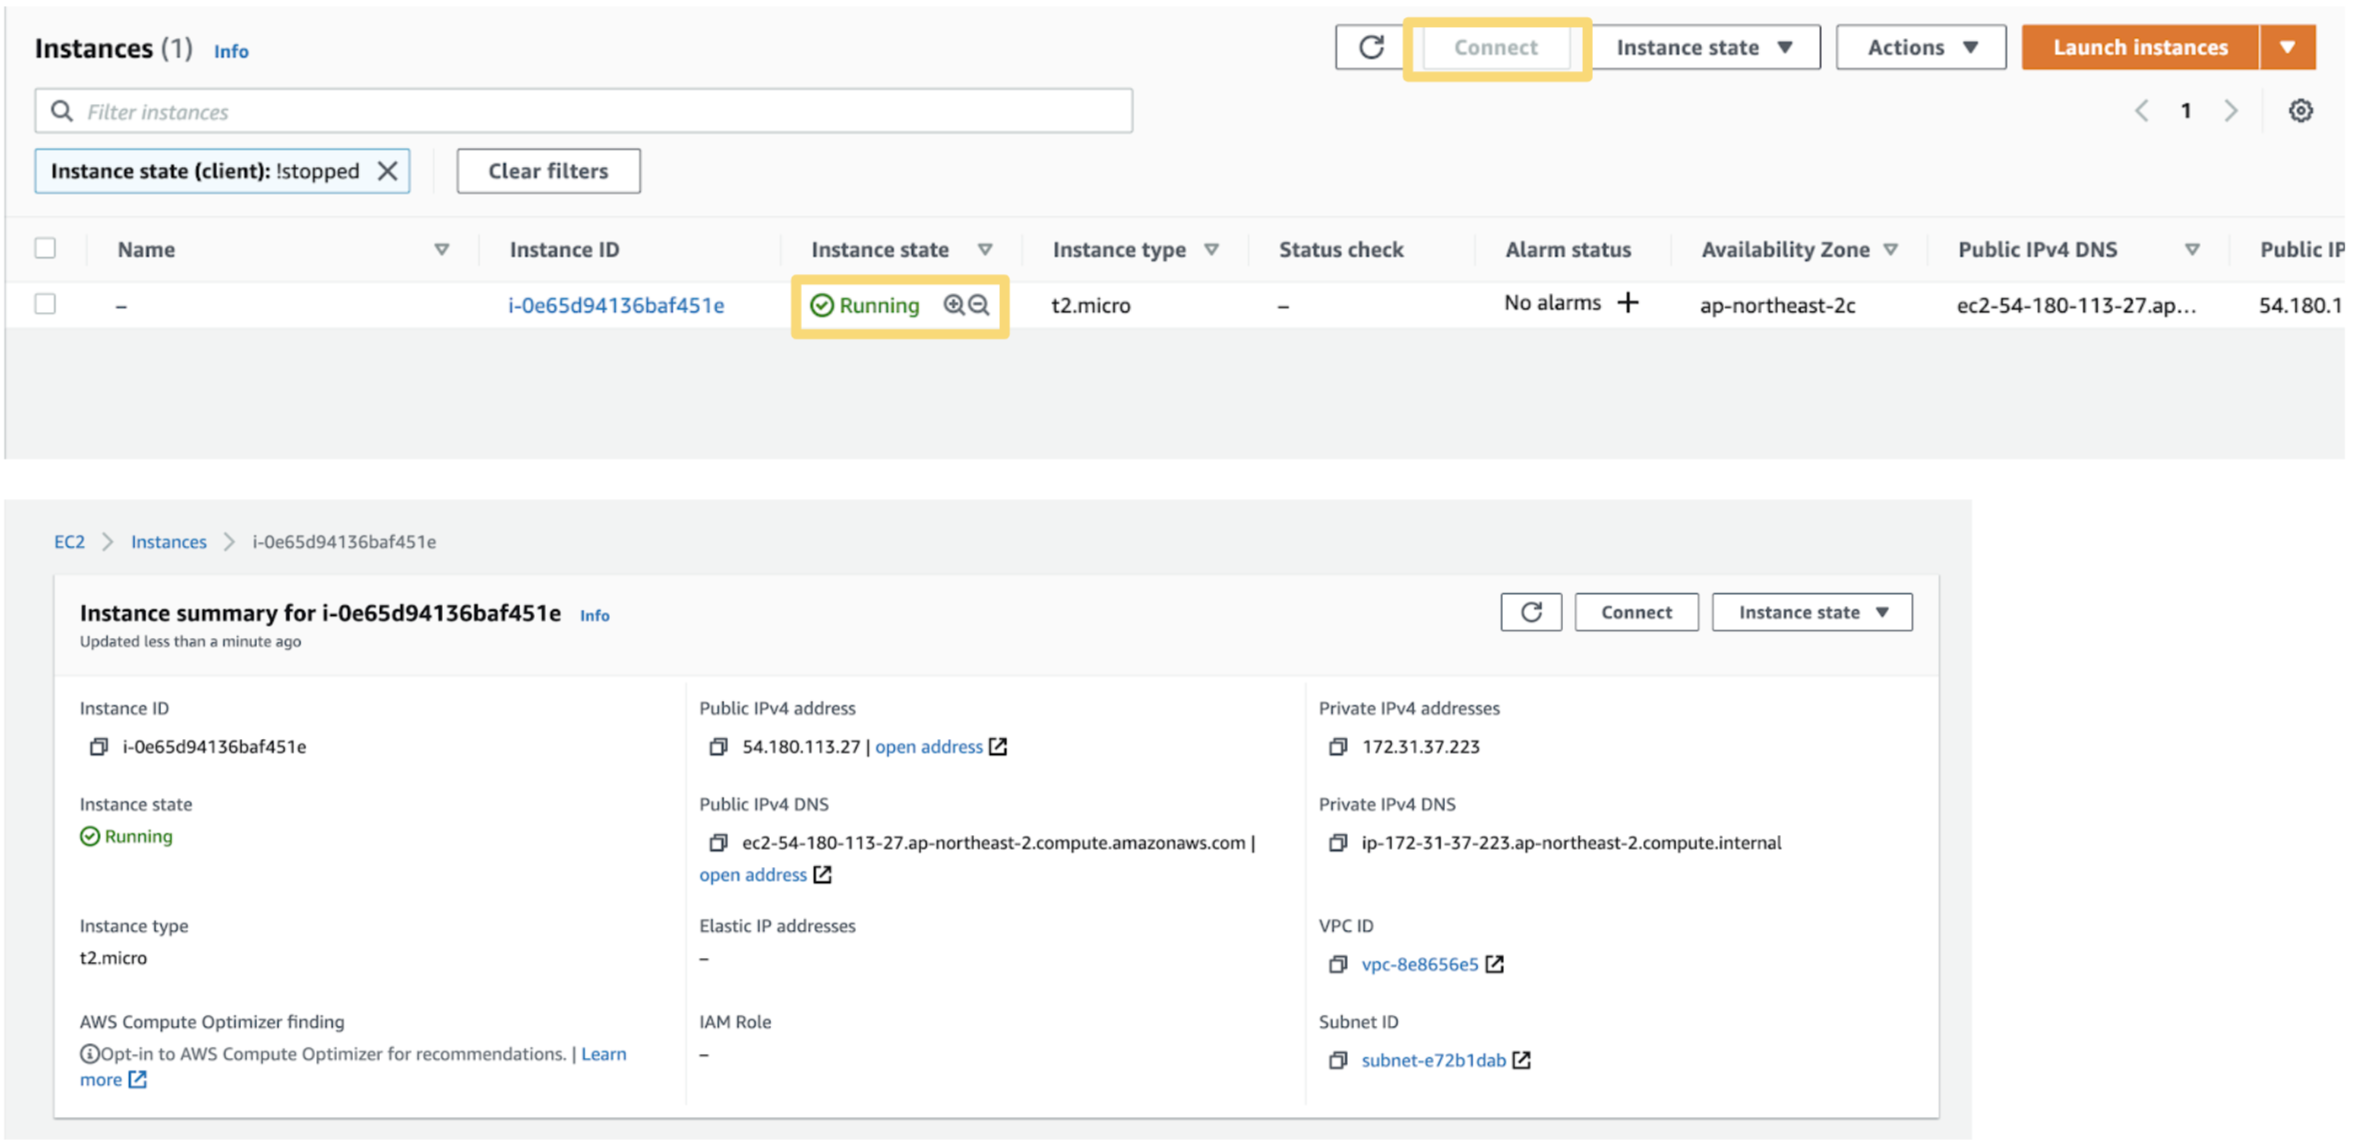The width and height of the screenshot is (2354, 1140).
Task: Open instances table settings gear
Action: point(2300,111)
